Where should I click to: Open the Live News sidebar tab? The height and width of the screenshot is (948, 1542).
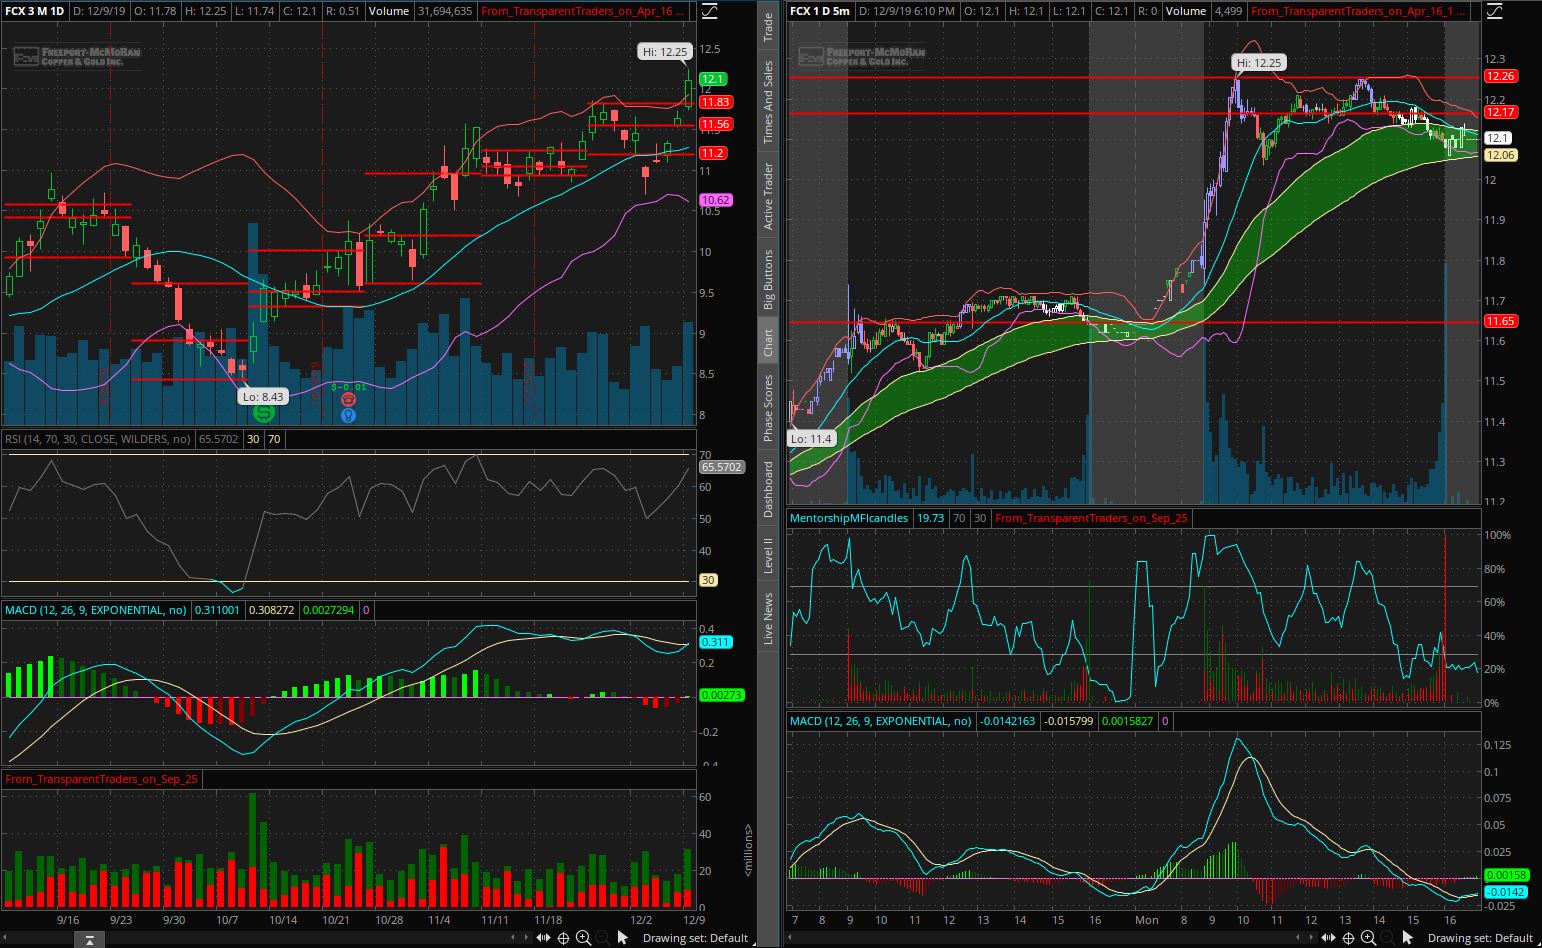pyautogui.click(x=768, y=618)
